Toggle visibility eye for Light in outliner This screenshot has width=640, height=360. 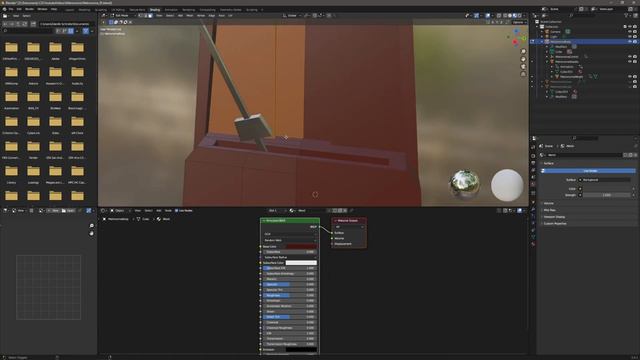click(x=630, y=36)
